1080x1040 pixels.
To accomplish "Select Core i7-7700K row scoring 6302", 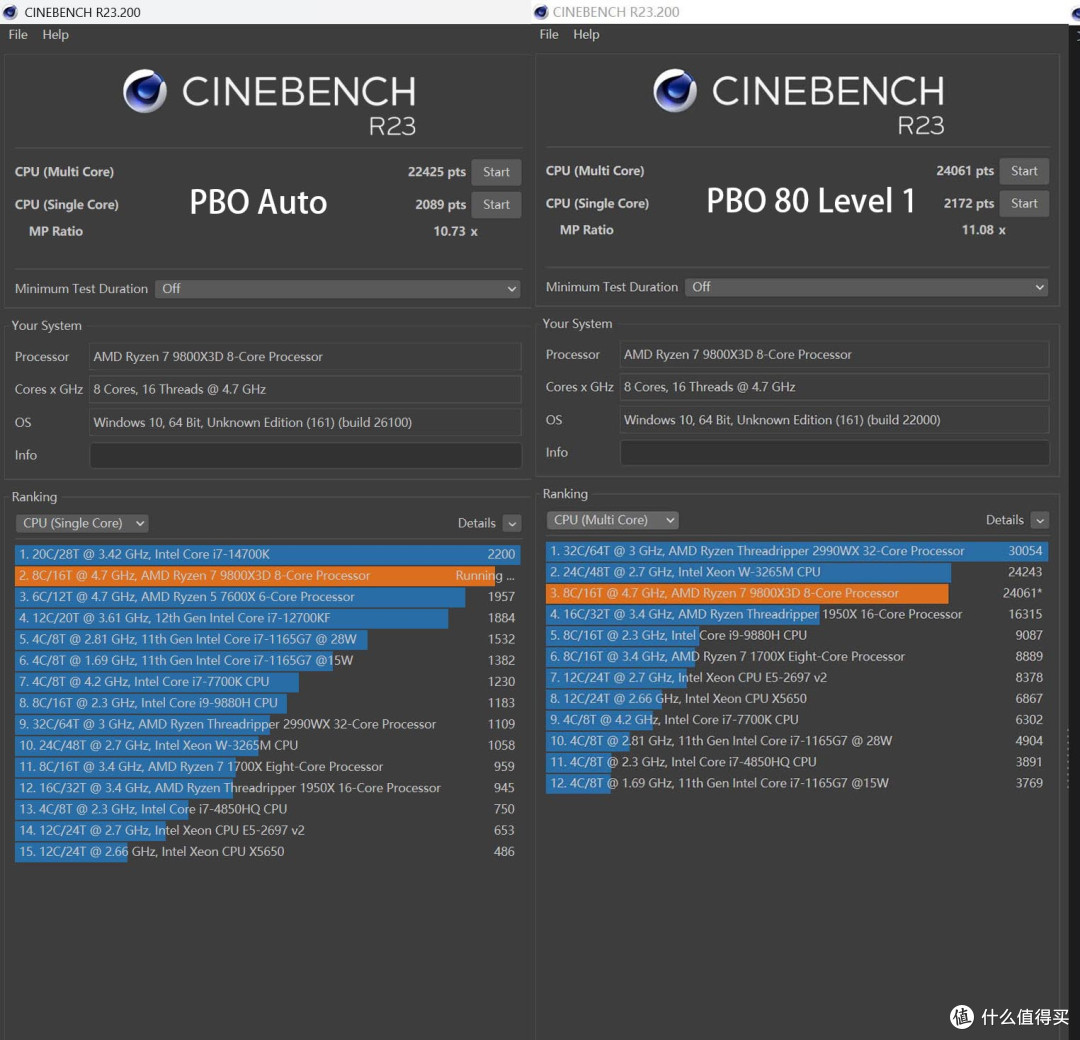I will tap(797, 720).
